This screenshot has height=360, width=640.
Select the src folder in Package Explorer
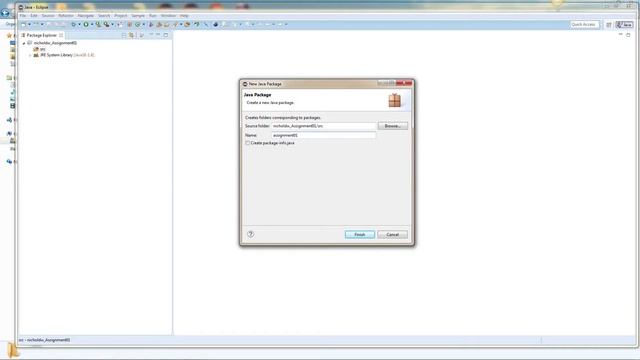point(42,49)
